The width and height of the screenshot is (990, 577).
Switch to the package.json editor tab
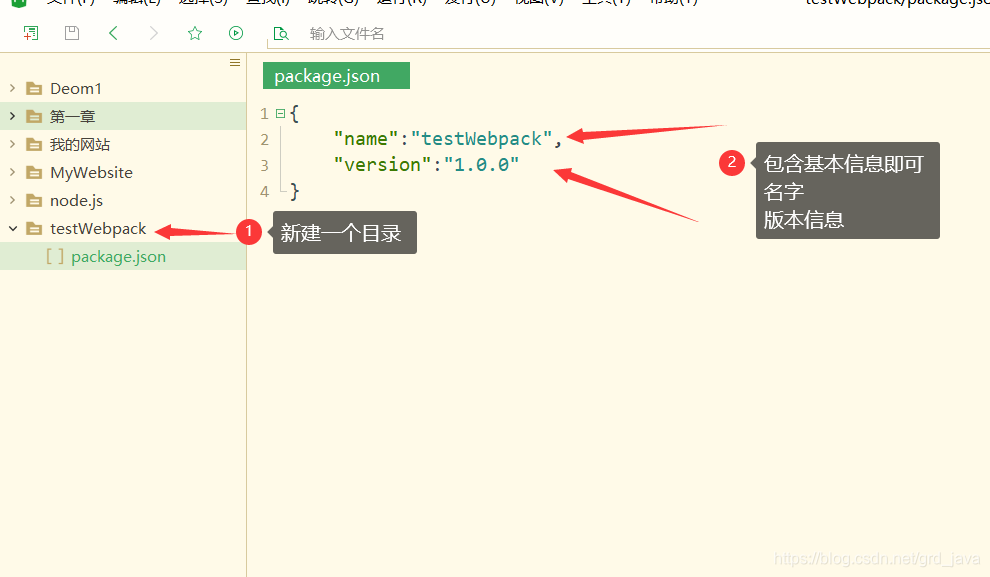[x=336, y=76]
